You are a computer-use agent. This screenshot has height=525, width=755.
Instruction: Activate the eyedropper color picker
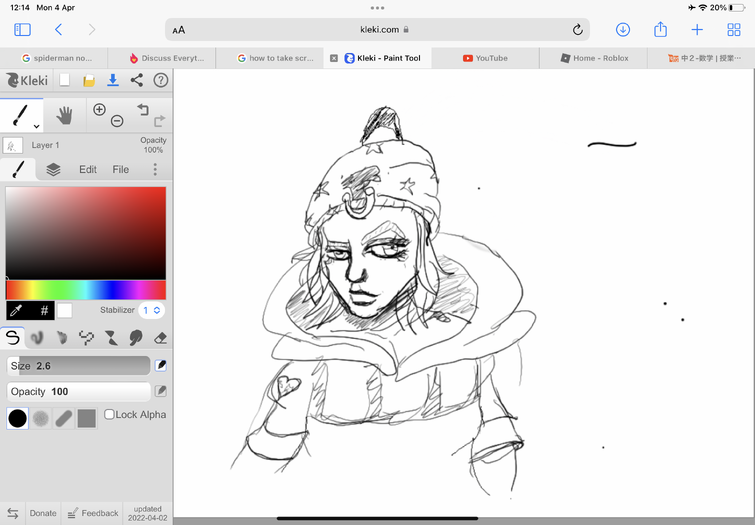point(16,311)
